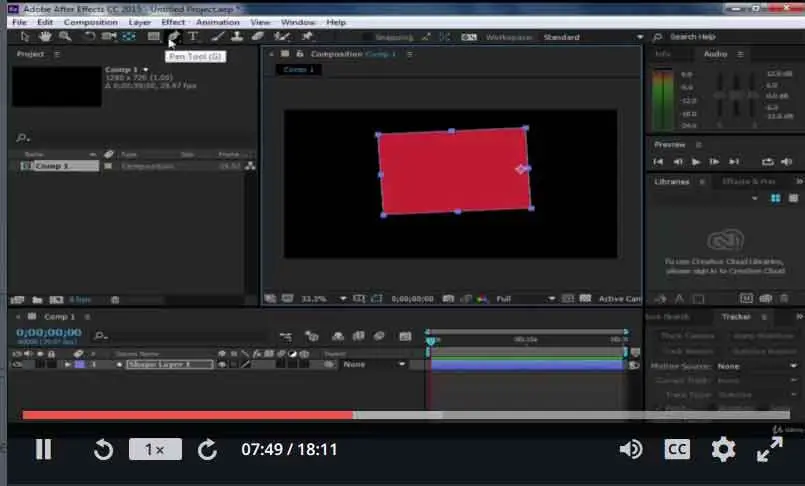The height and width of the screenshot is (486, 805).
Task: Open the Full resolution dropdown
Action: point(526,299)
